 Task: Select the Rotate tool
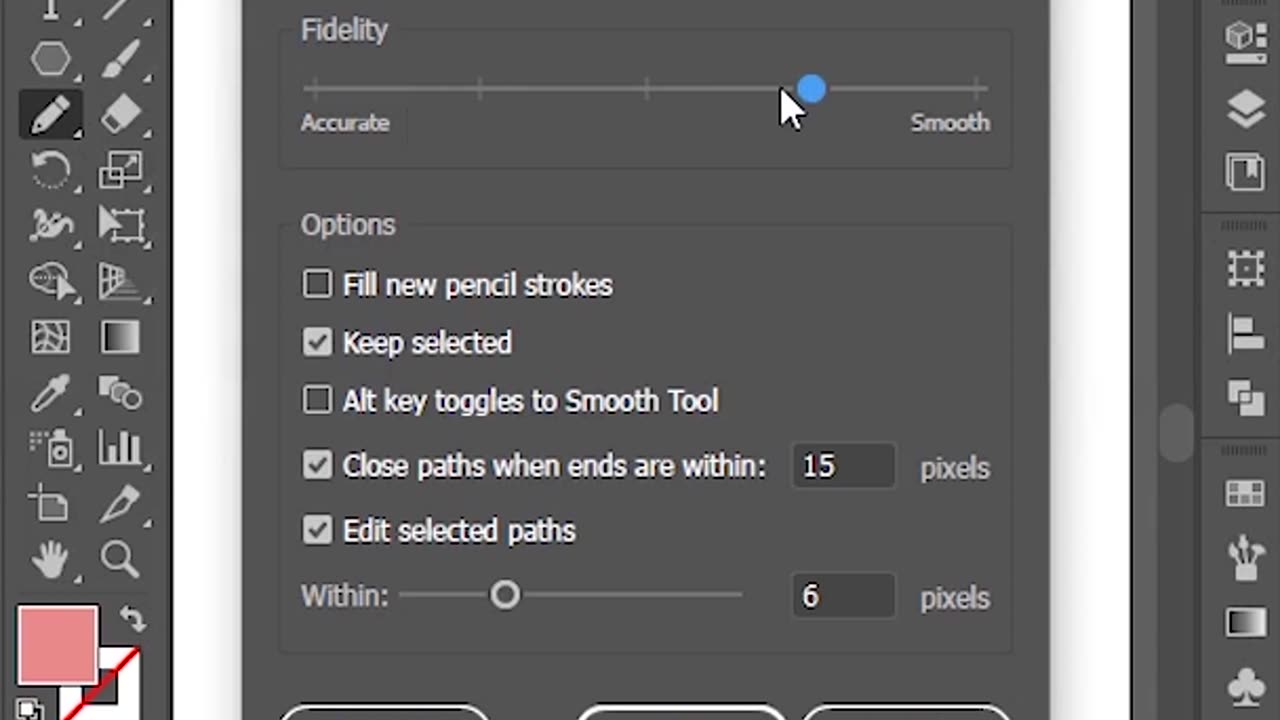click(48, 171)
